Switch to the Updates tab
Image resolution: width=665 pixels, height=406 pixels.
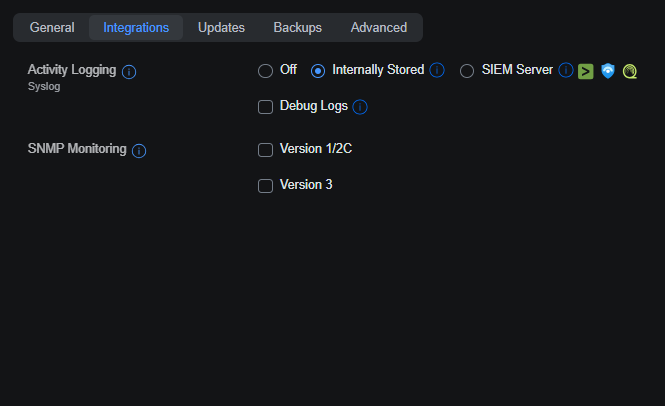[221, 28]
